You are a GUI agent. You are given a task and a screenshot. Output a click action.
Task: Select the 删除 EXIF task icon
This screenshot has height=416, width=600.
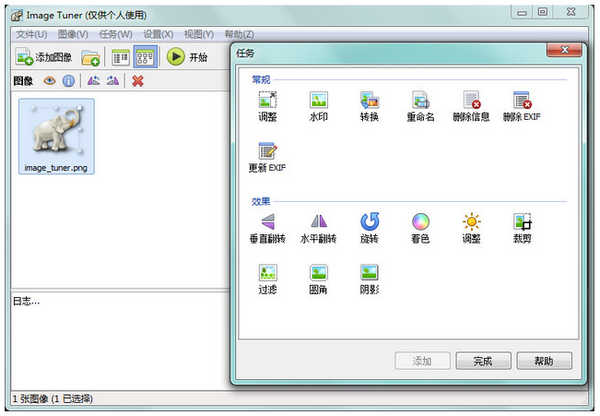click(522, 106)
